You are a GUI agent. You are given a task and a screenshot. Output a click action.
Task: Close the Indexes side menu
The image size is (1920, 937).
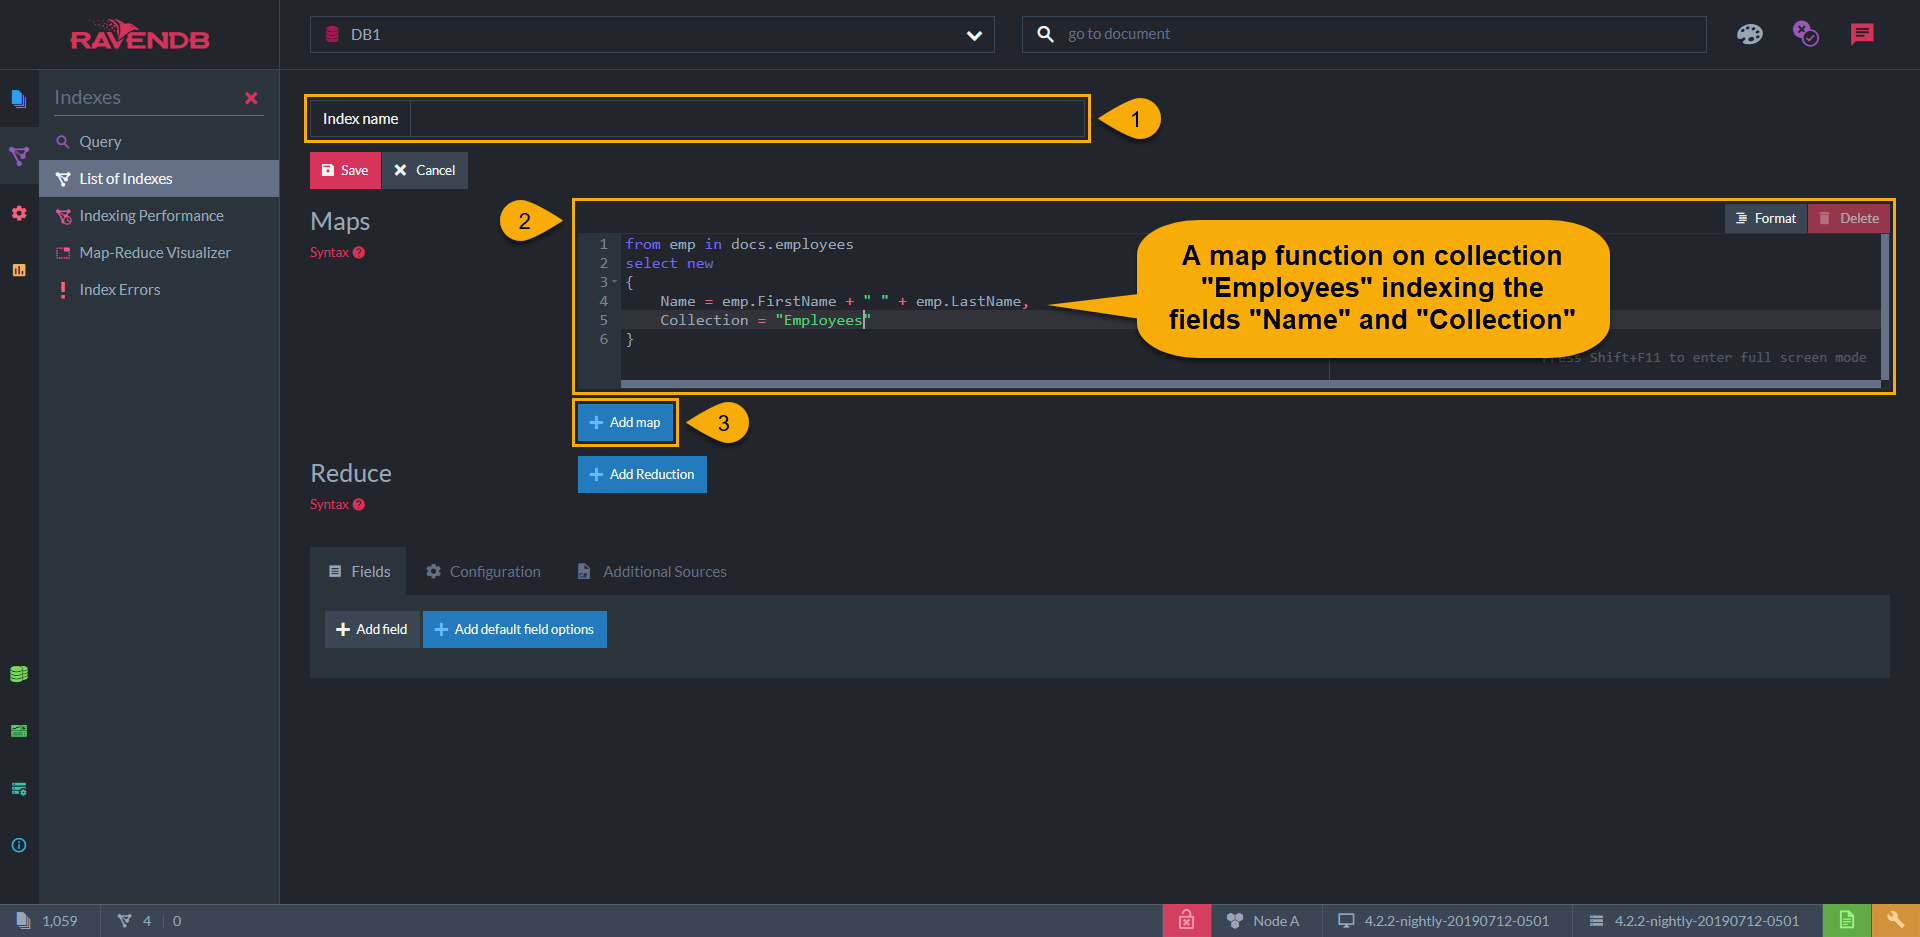coord(251,97)
